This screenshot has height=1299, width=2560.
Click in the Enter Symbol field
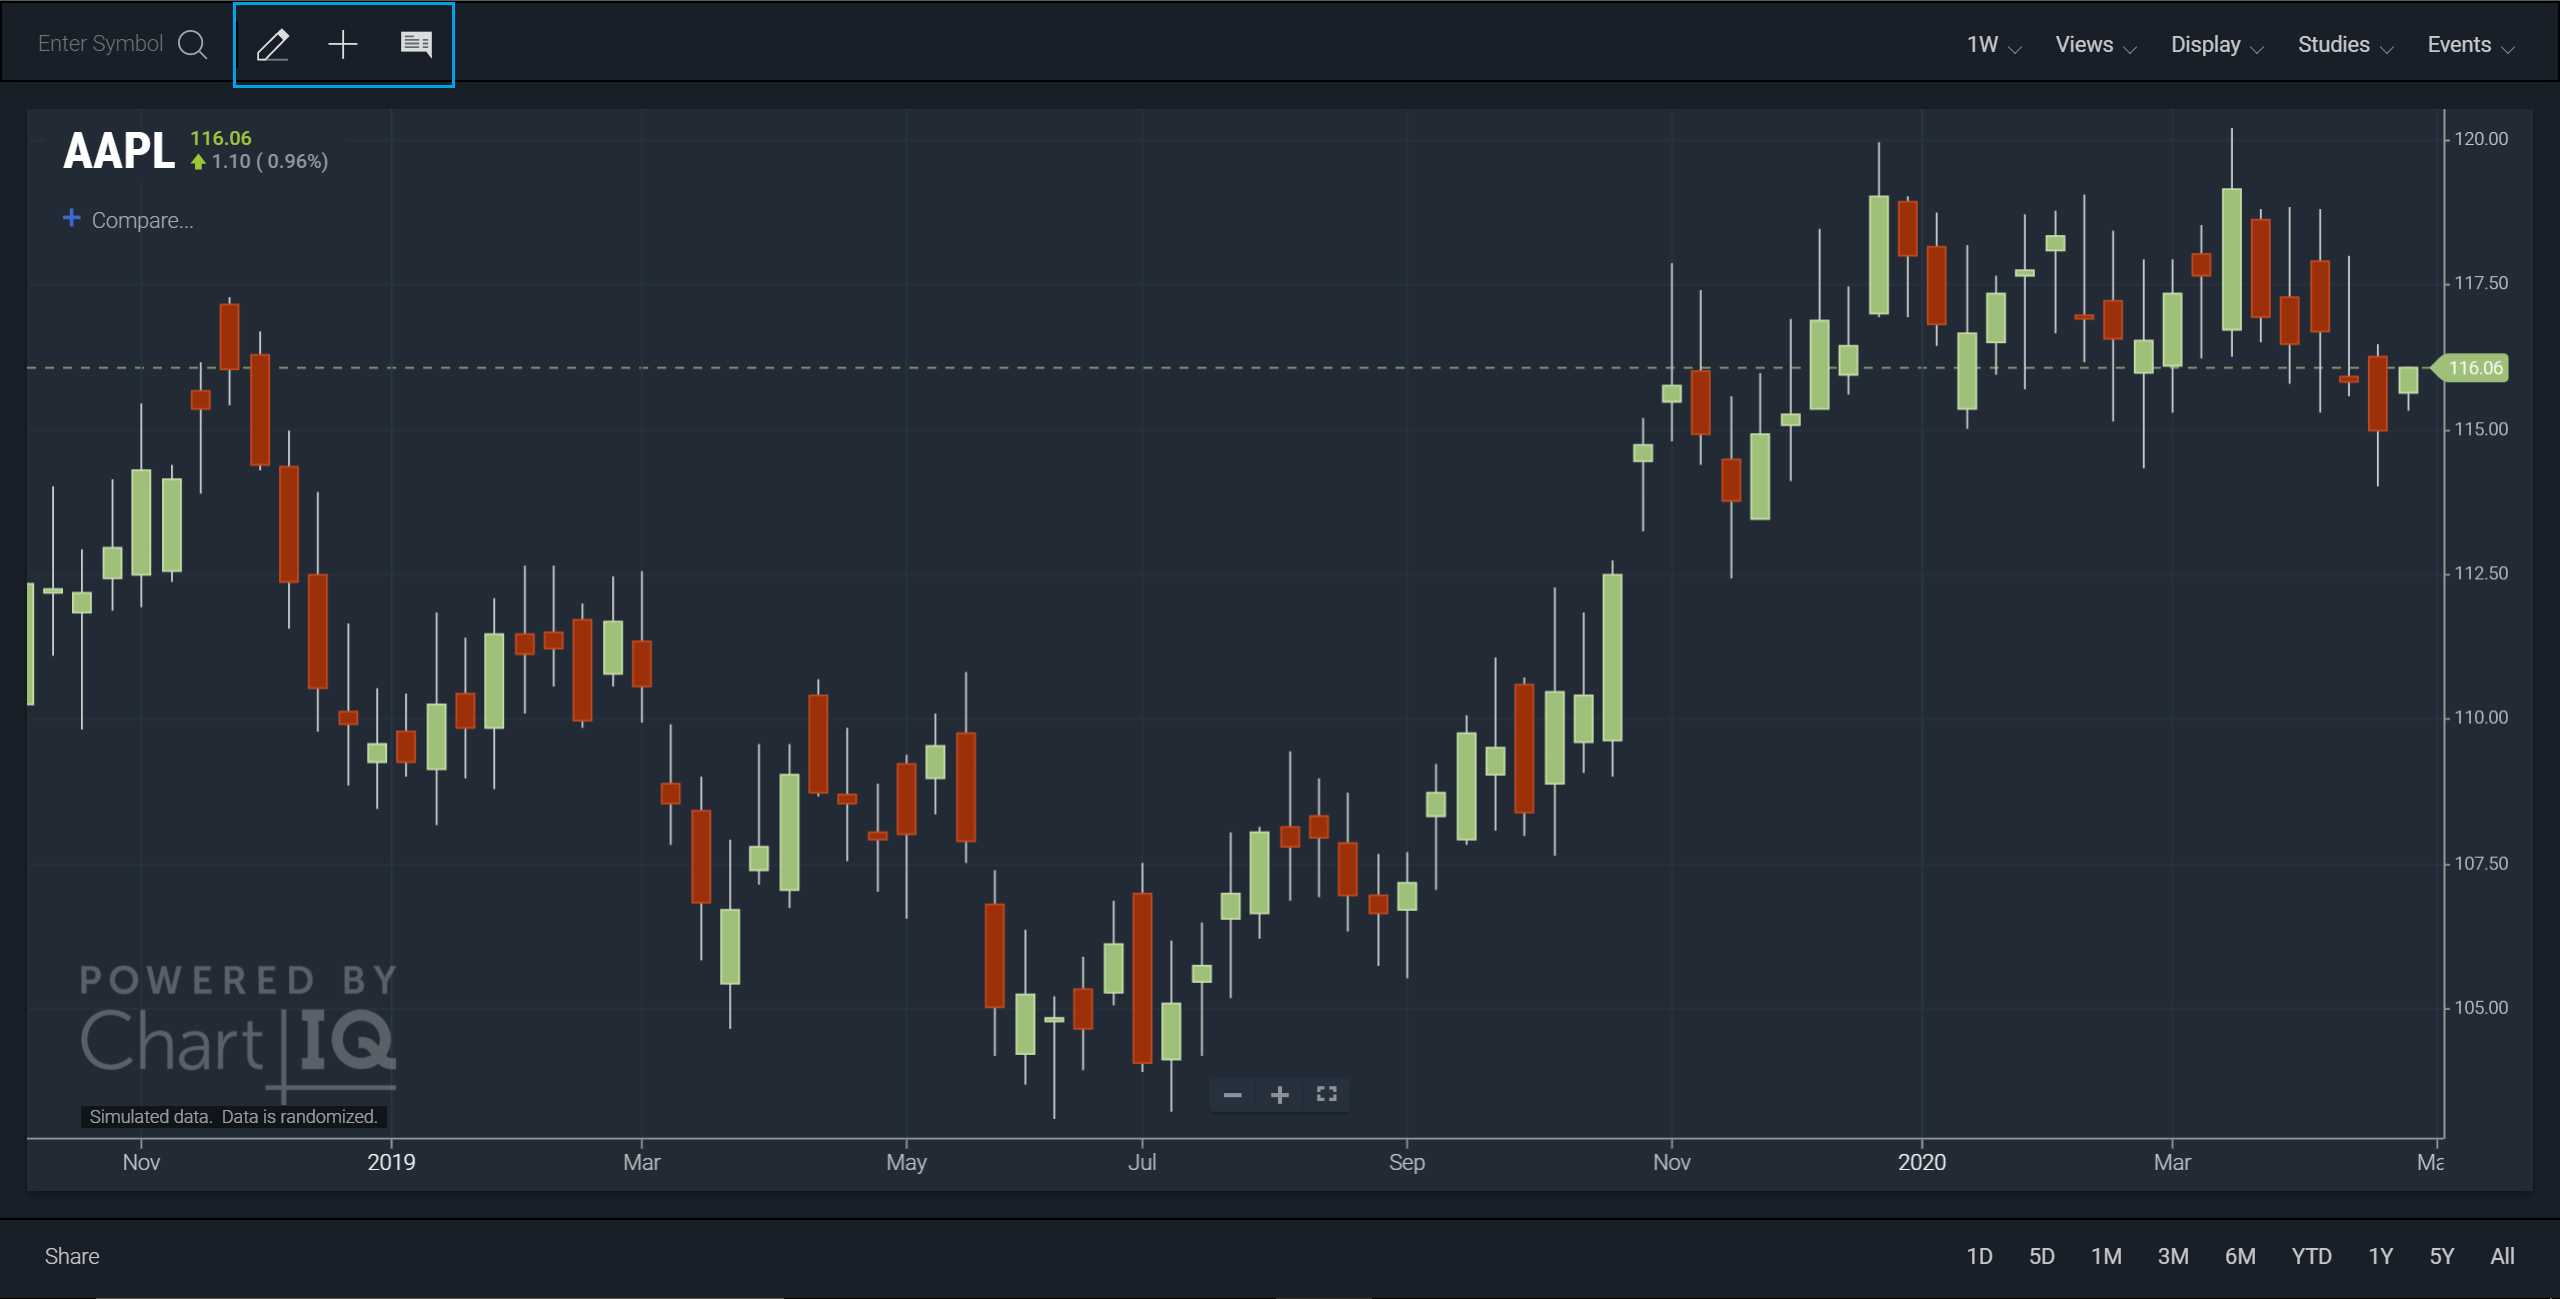click(100, 44)
